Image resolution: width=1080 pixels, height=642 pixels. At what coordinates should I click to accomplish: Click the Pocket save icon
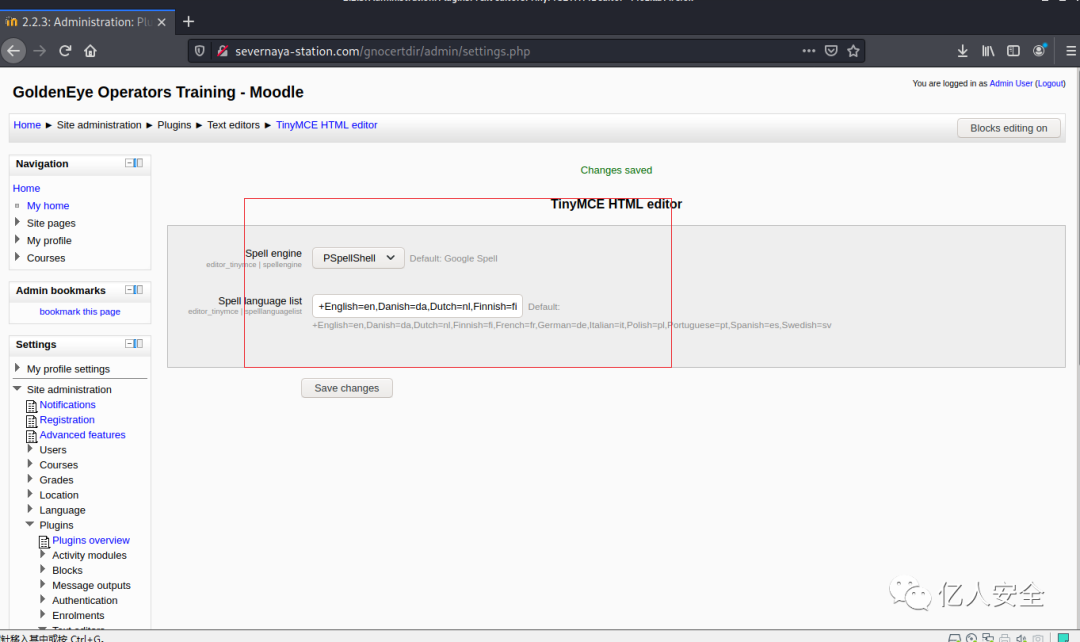pyautogui.click(x=831, y=51)
